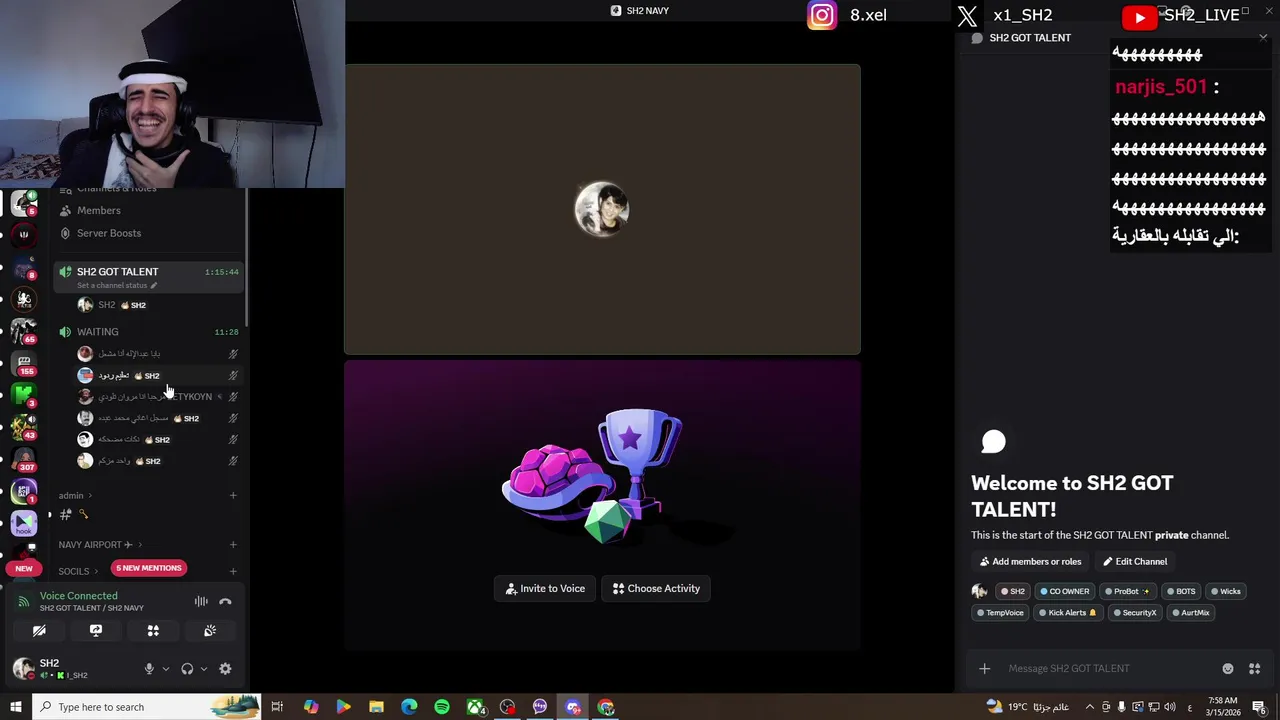
Task: Show hidden system tray icons
Action: point(1090,707)
